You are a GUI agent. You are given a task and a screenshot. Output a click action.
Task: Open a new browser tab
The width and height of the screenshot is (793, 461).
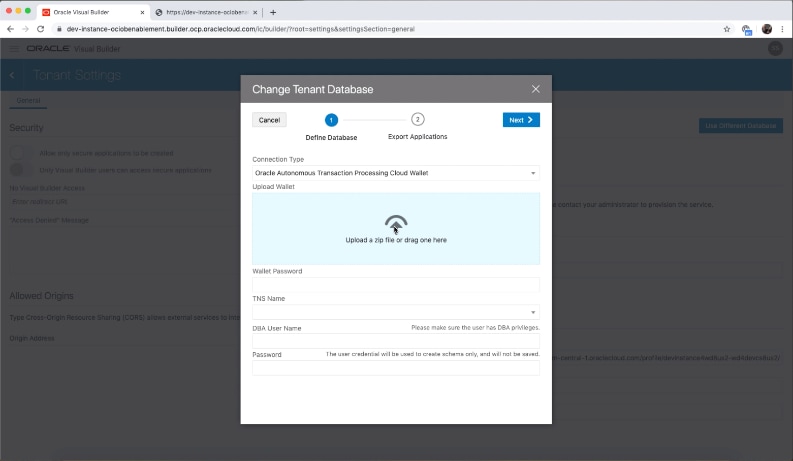pos(273,12)
